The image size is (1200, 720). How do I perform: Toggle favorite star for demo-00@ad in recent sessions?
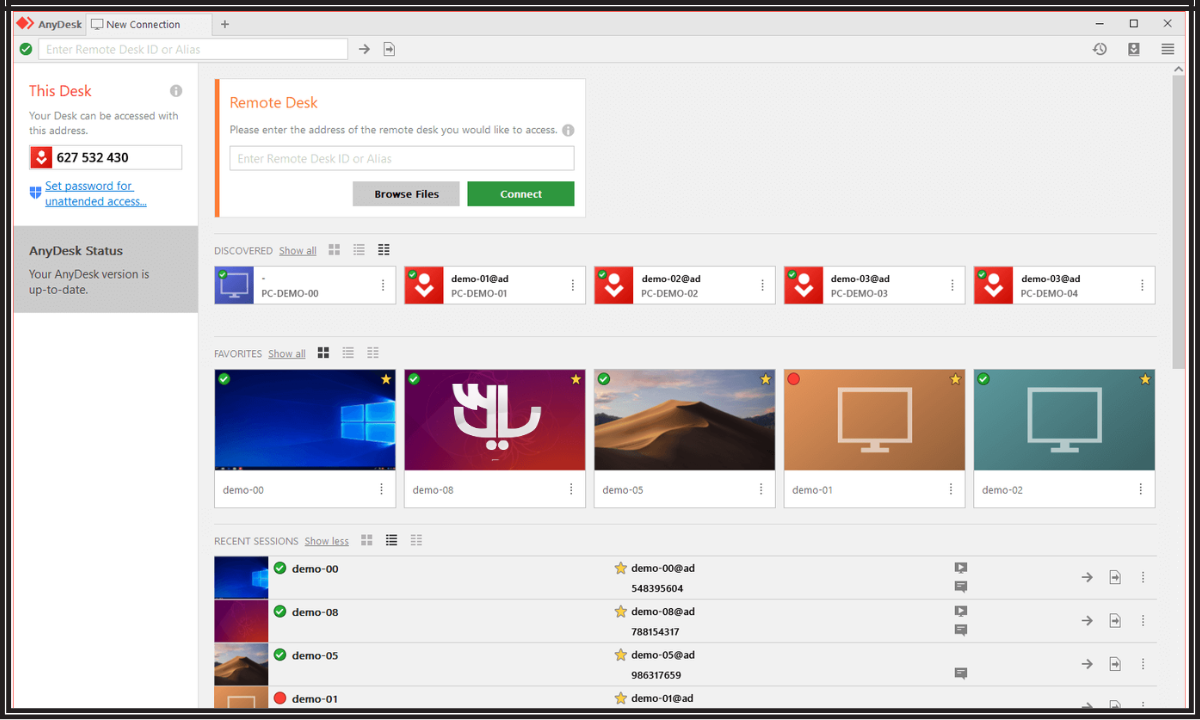click(620, 568)
